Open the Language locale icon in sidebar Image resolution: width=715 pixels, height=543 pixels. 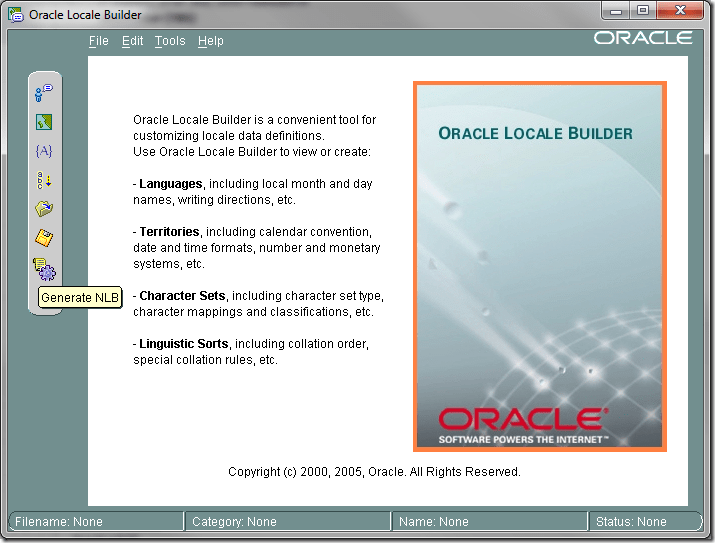click(x=44, y=93)
